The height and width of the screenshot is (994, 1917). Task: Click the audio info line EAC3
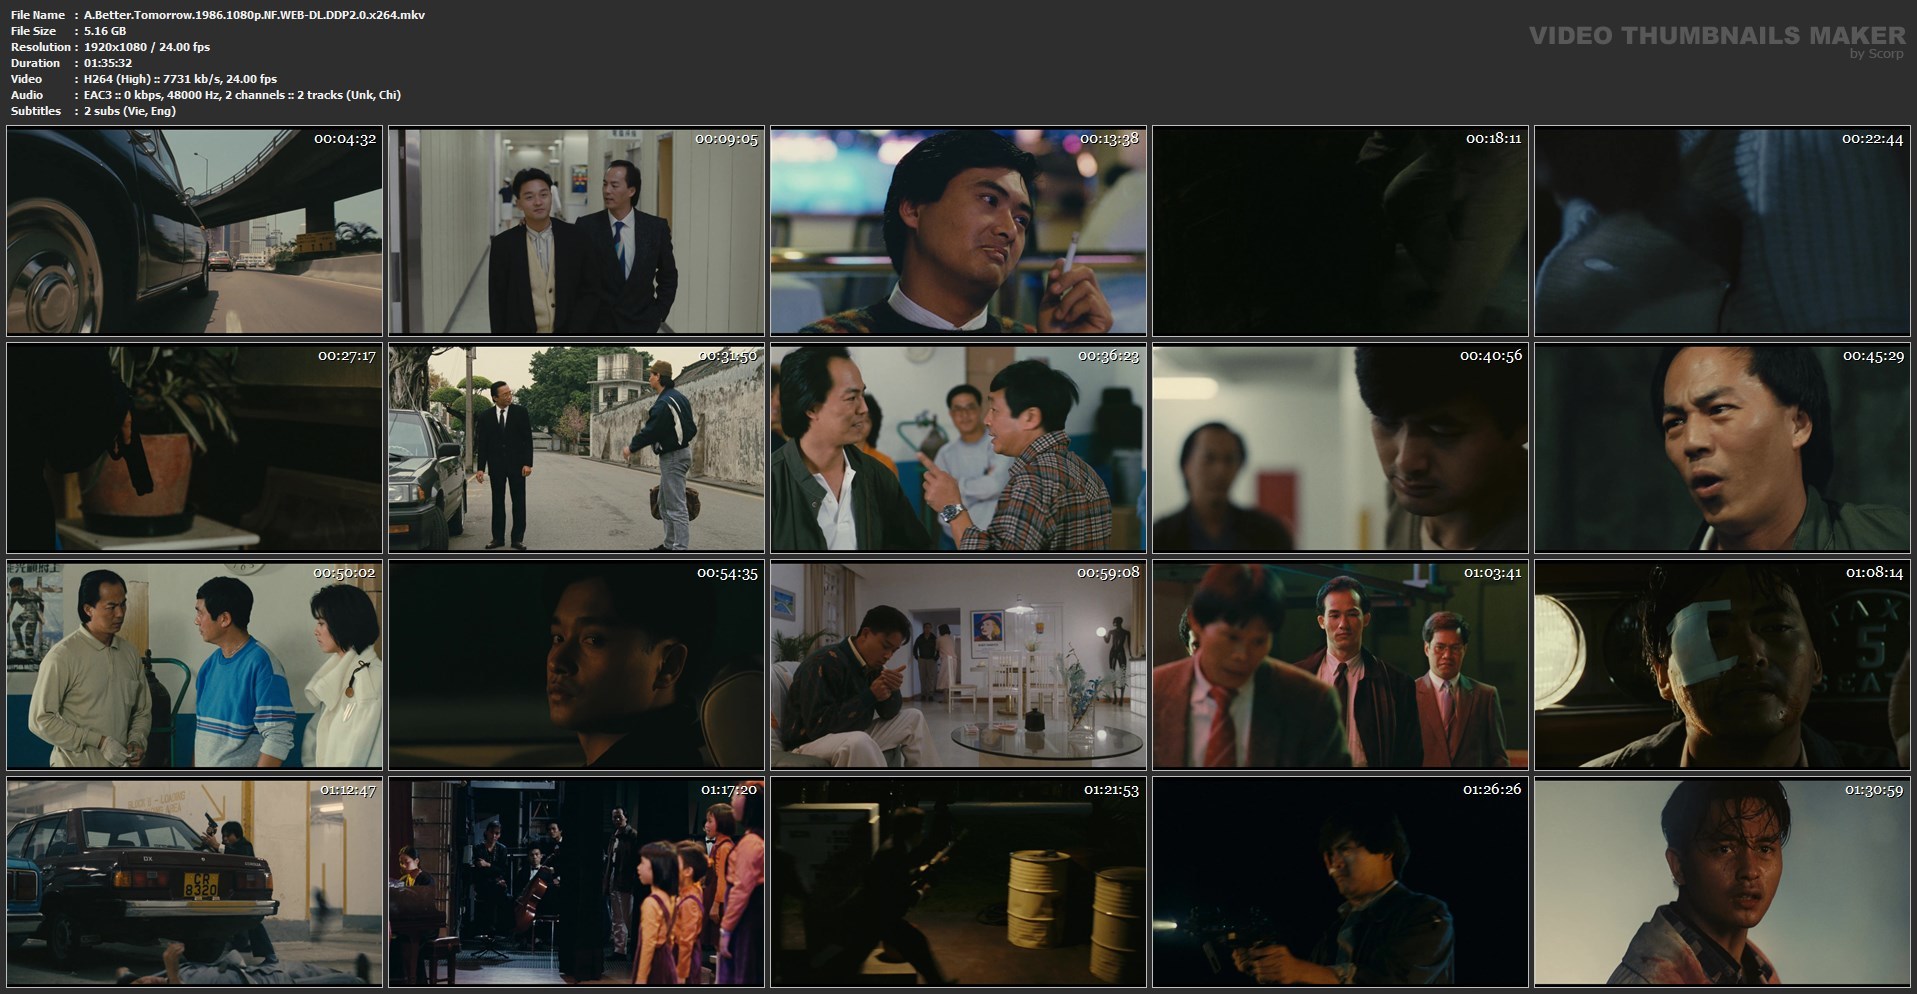[242, 95]
